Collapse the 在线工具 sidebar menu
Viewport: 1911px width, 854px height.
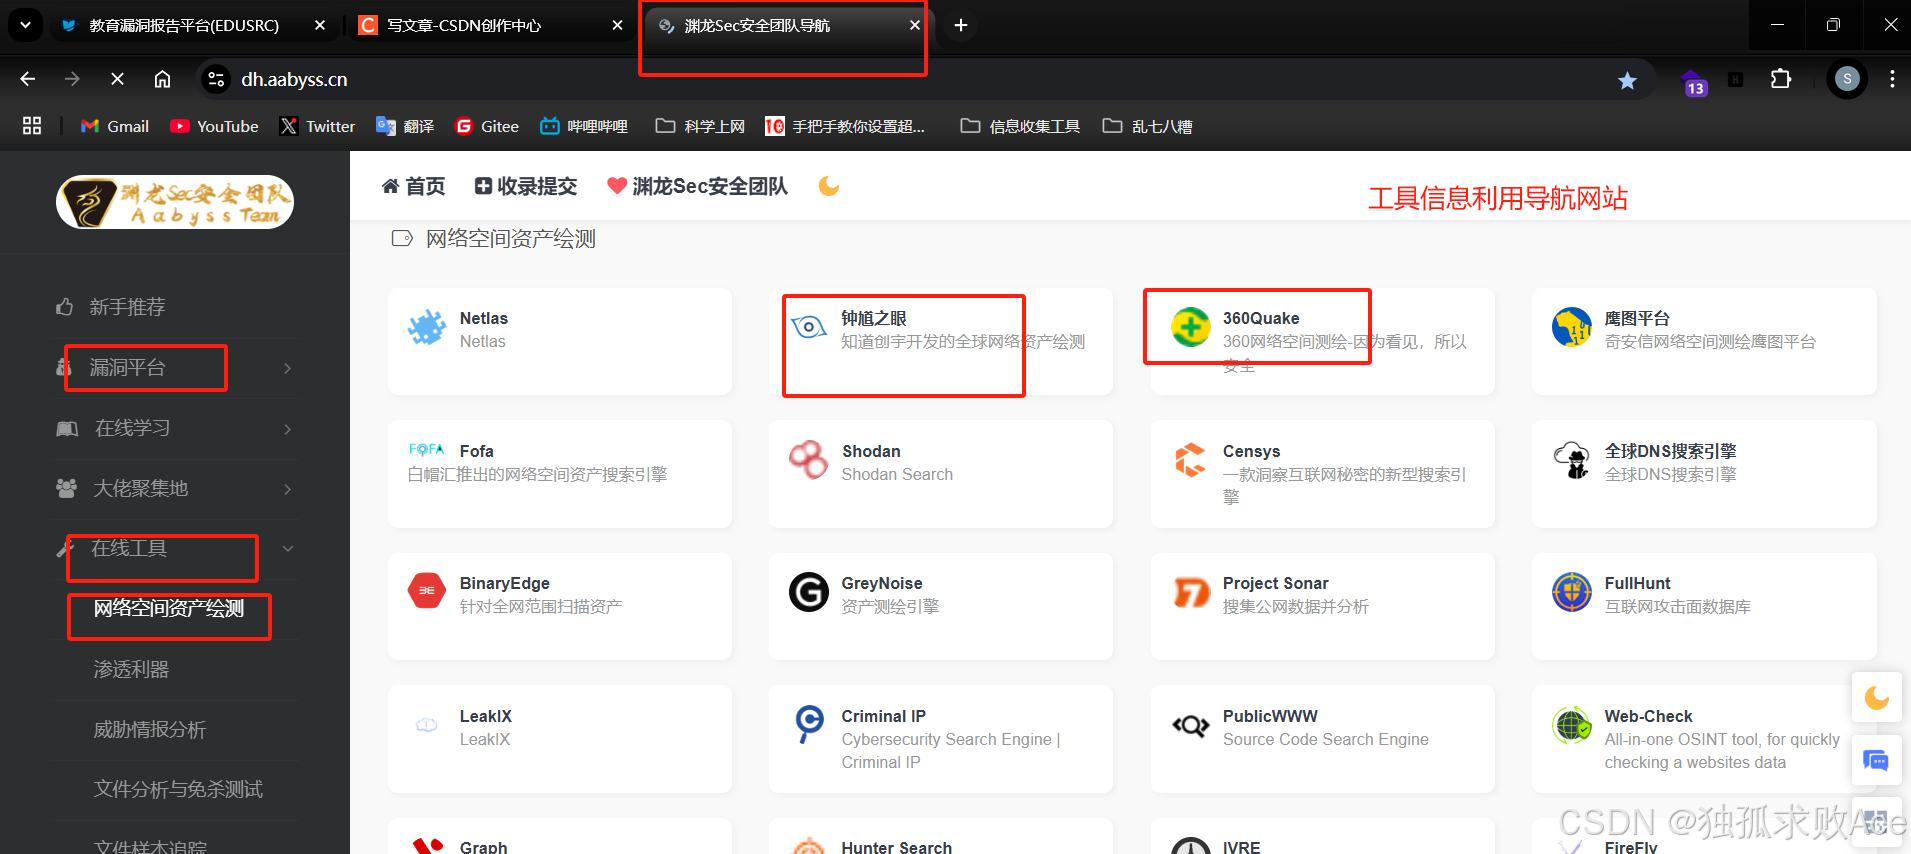[x=175, y=548]
